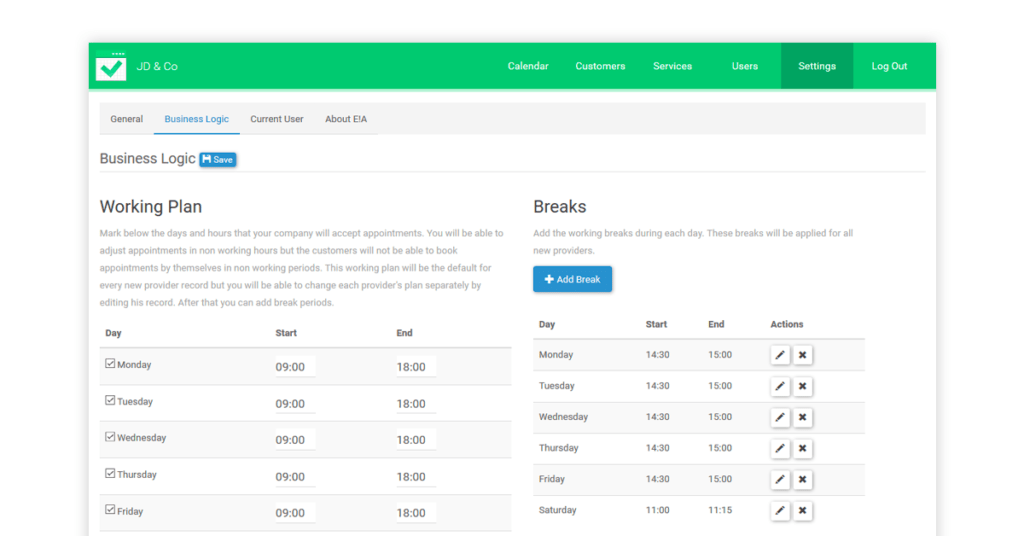This screenshot has width=1024, height=536.
Task: Delete the Tuesday break entry
Action: (803, 386)
